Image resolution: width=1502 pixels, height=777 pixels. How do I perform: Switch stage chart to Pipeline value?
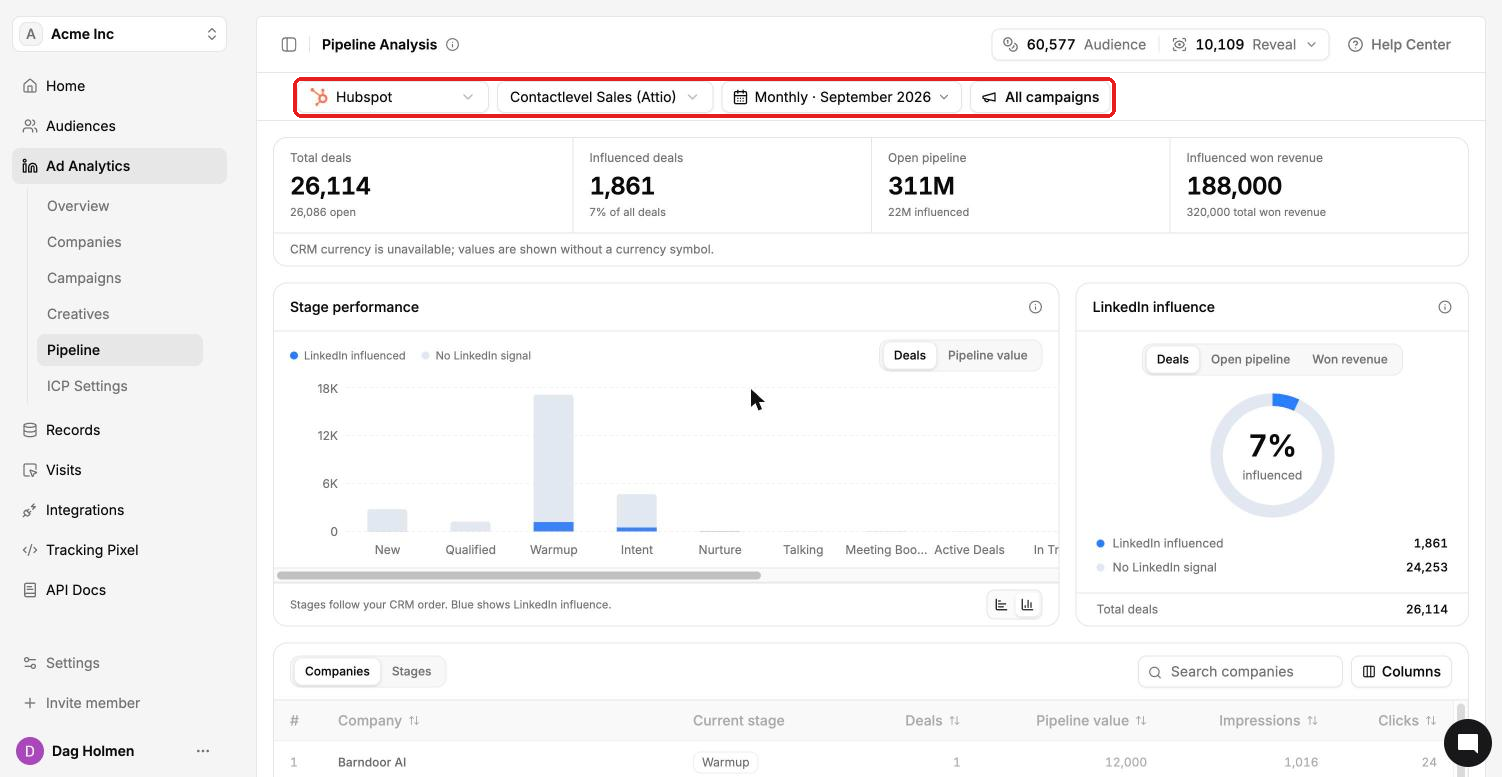click(987, 355)
